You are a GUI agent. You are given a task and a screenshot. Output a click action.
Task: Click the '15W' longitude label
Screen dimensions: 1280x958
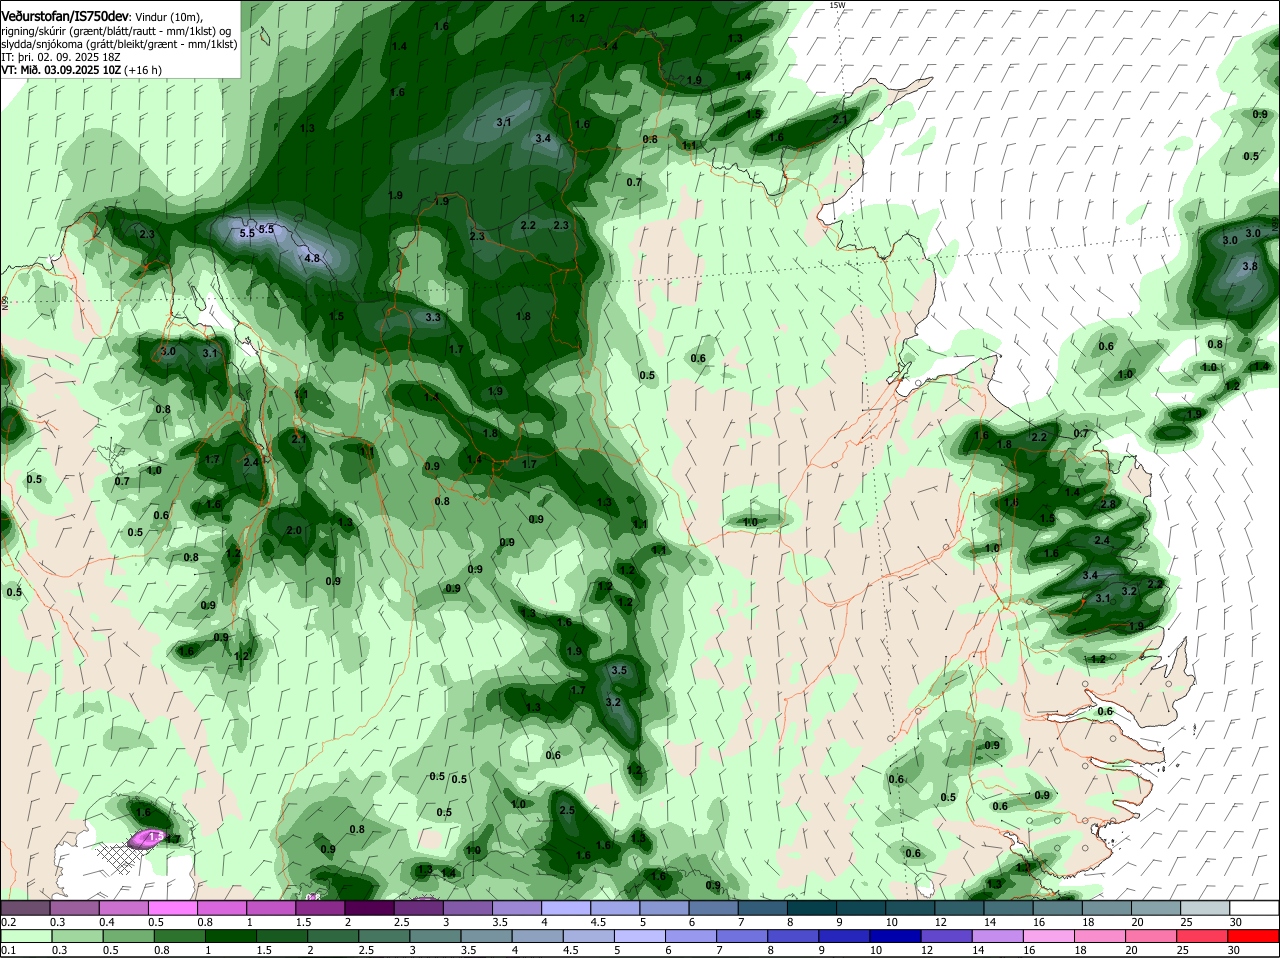pyautogui.click(x=837, y=5)
